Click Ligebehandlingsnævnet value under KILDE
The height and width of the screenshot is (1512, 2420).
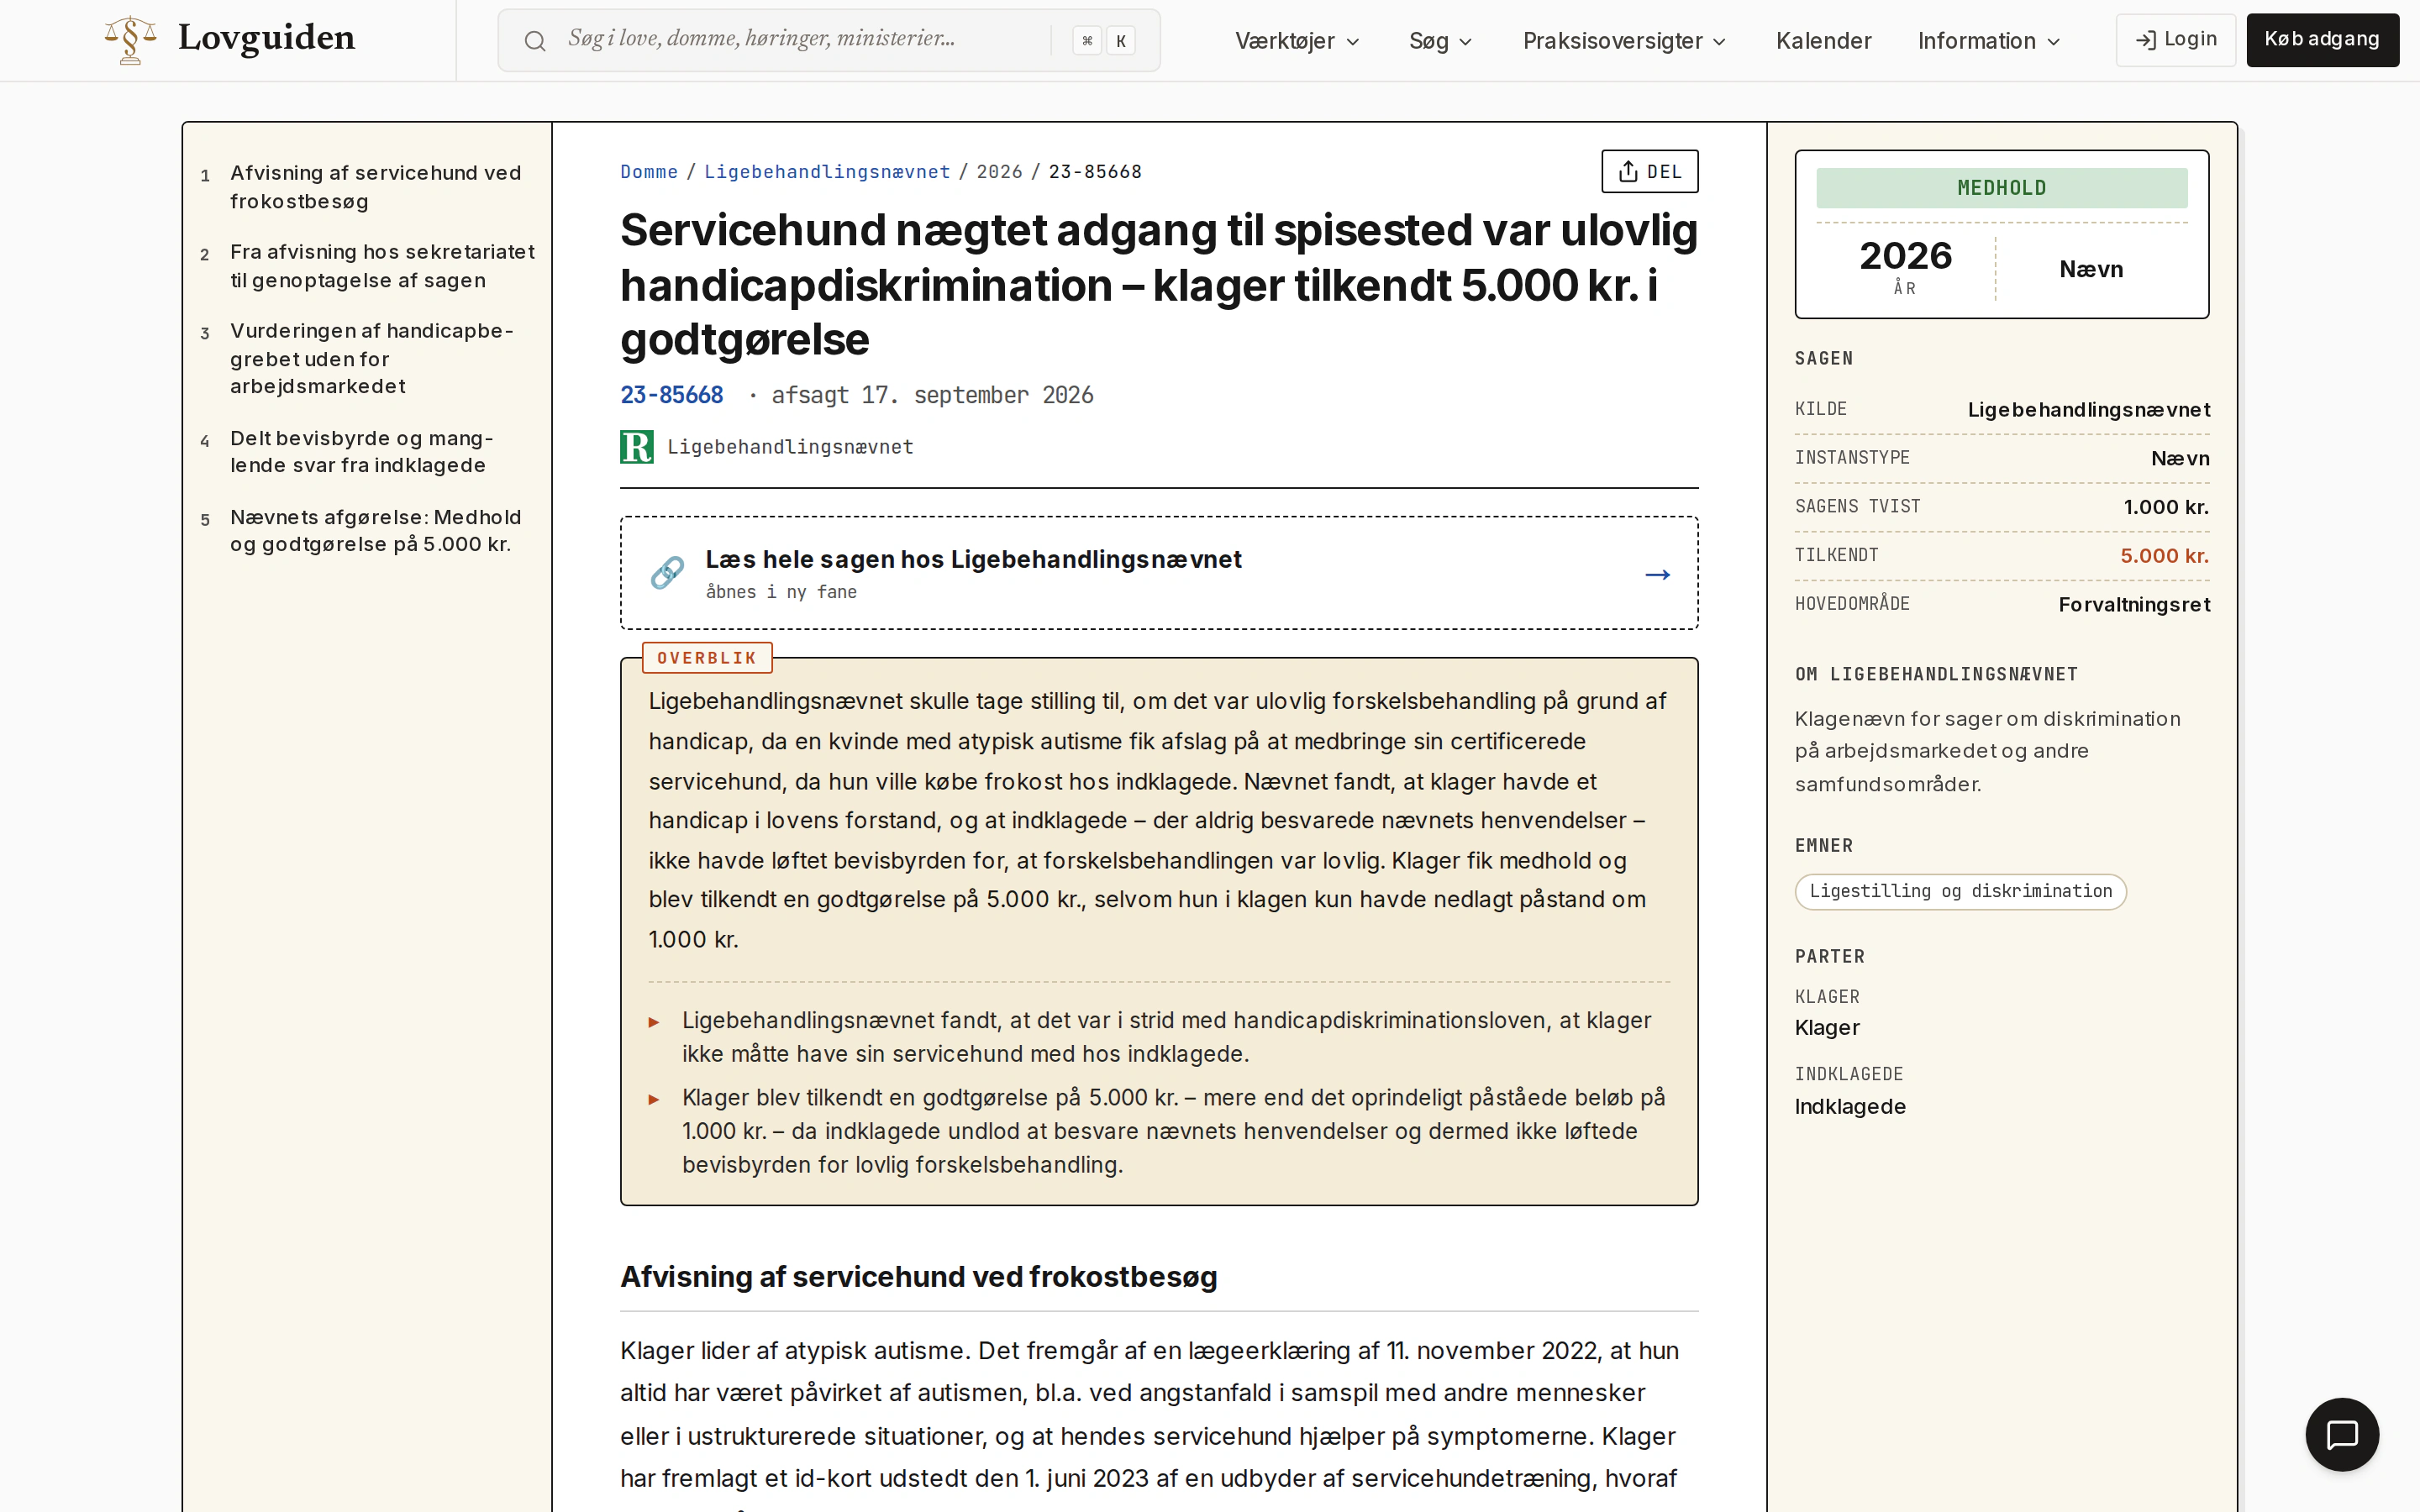(x=2088, y=410)
